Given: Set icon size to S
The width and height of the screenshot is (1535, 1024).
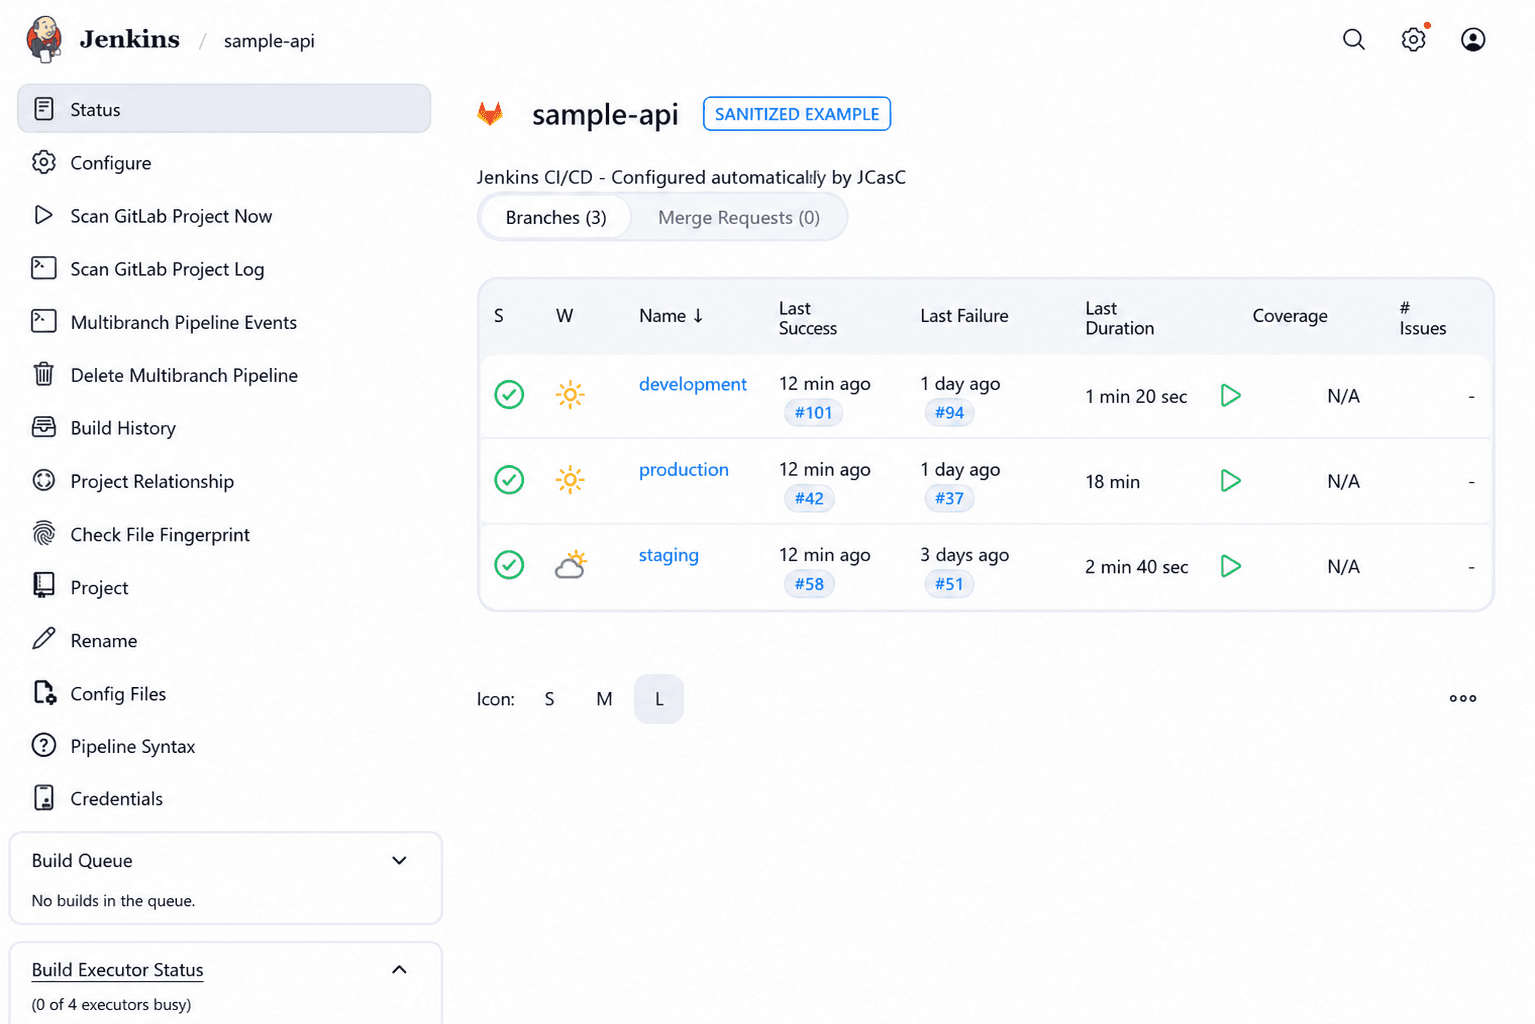Looking at the screenshot, I should point(549,699).
